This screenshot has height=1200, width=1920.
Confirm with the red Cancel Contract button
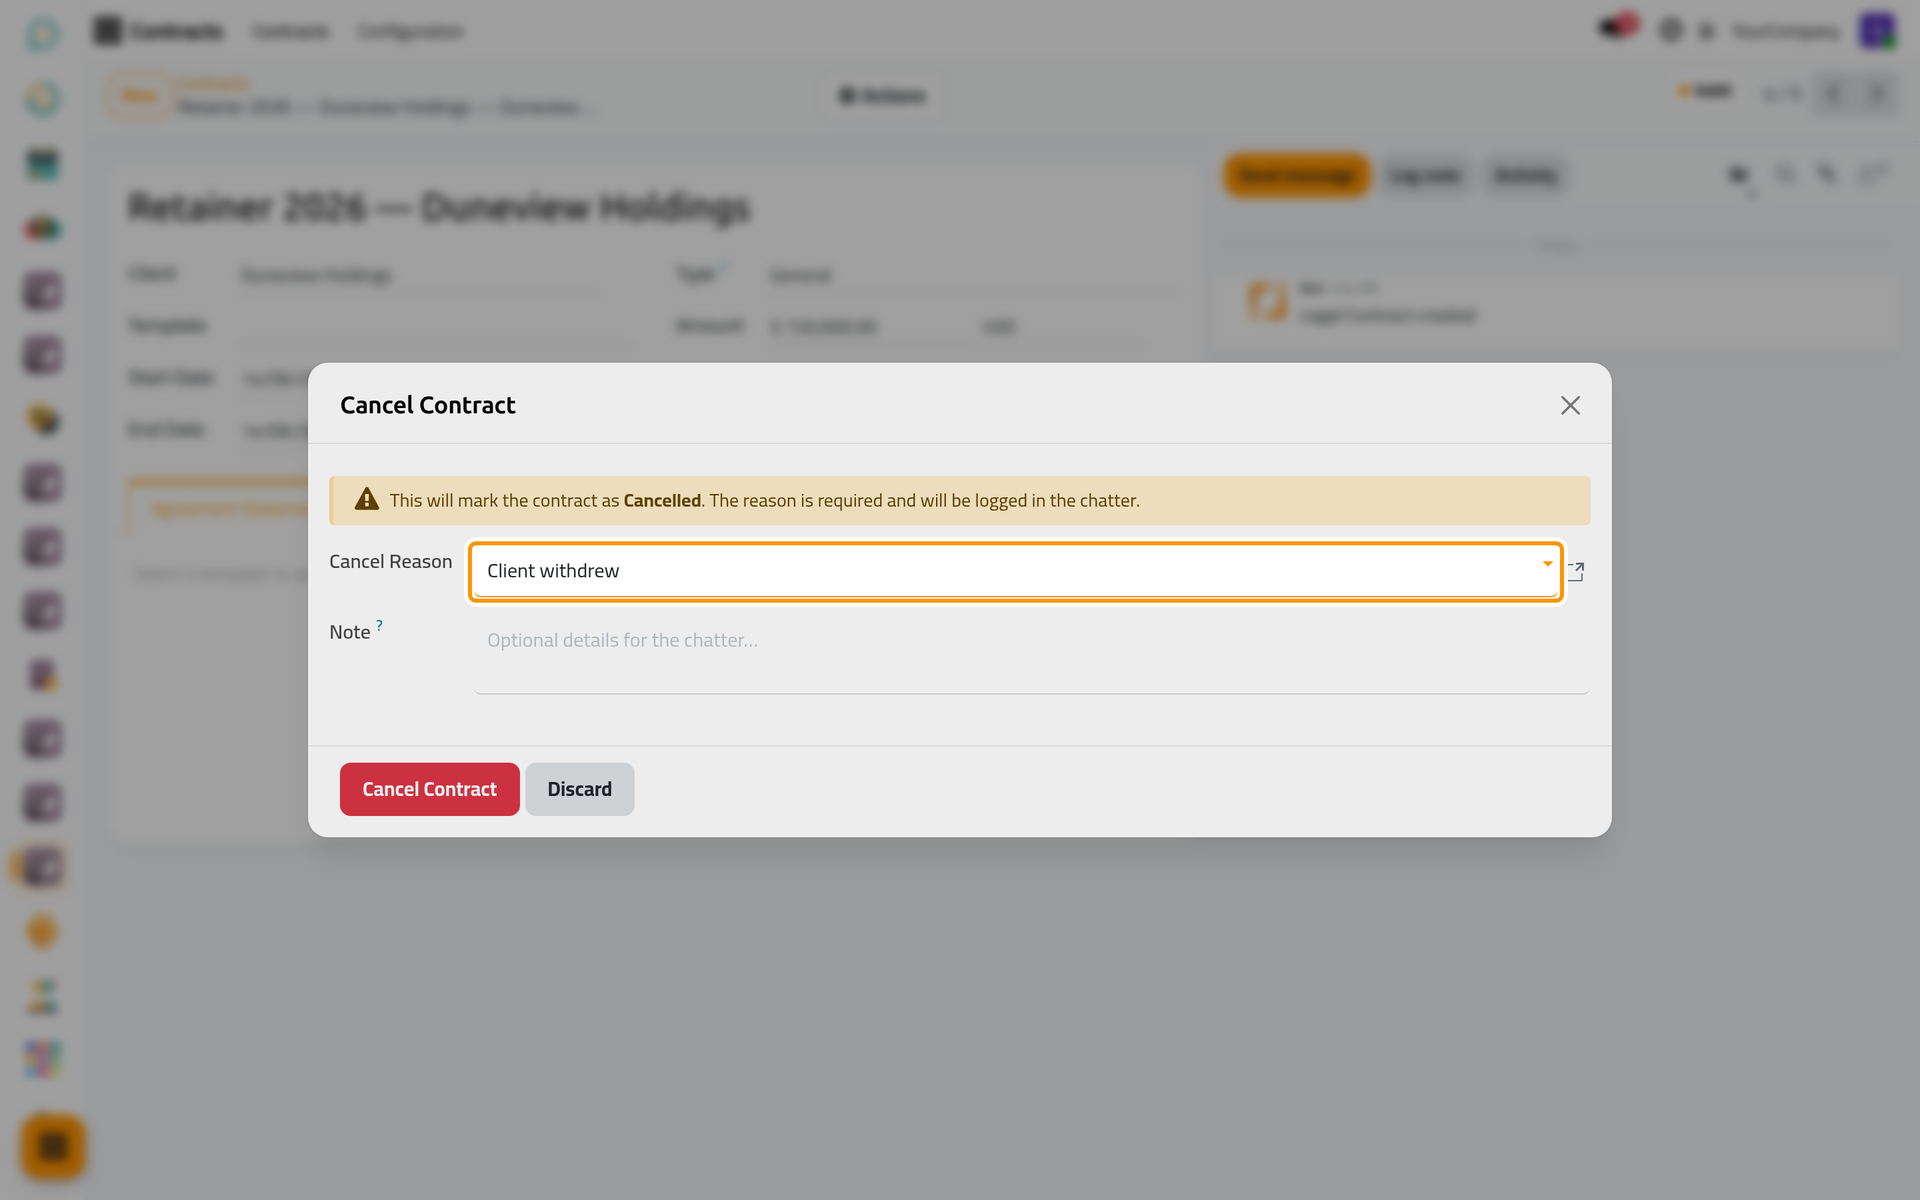429,789
